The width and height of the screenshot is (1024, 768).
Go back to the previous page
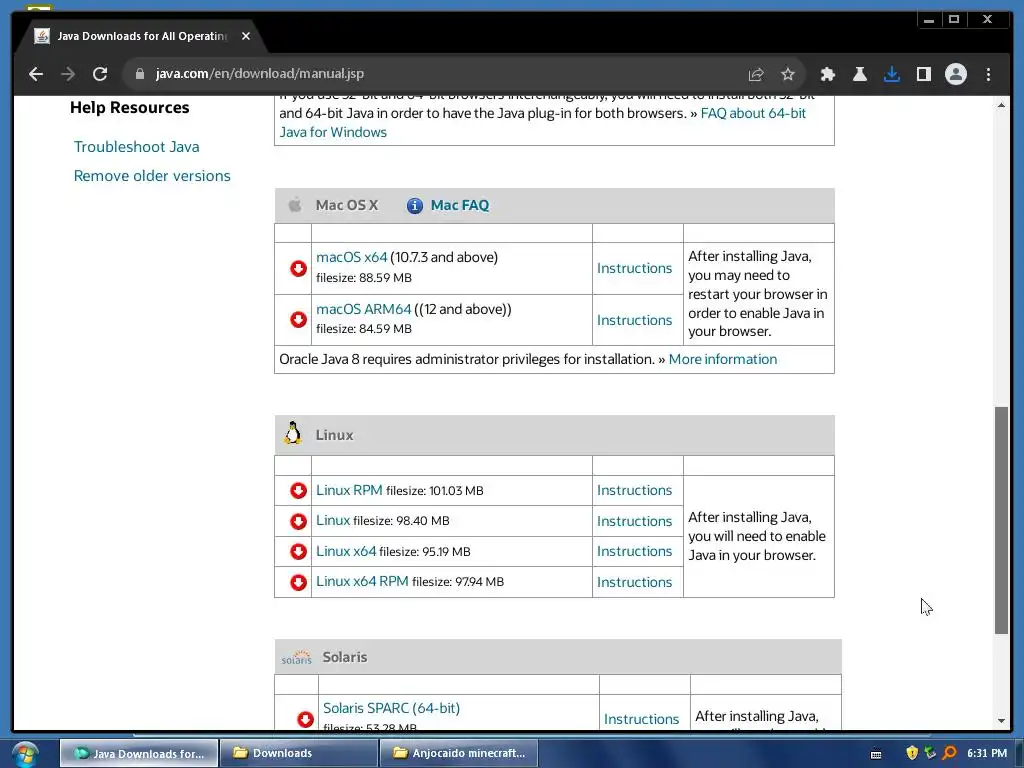[x=36, y=74]
